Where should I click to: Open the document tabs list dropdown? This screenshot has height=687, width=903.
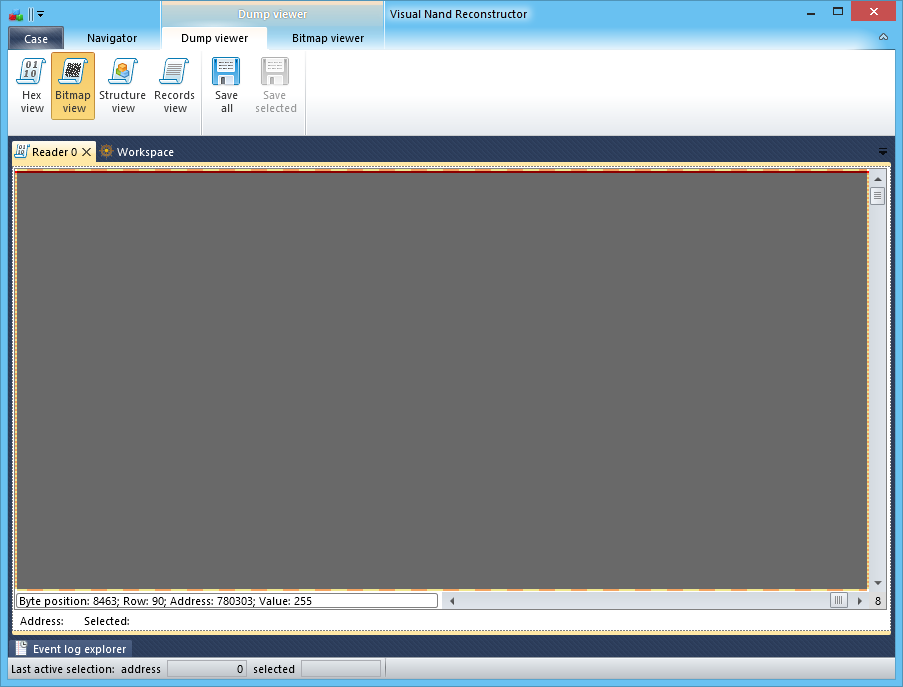pos(883,152)
